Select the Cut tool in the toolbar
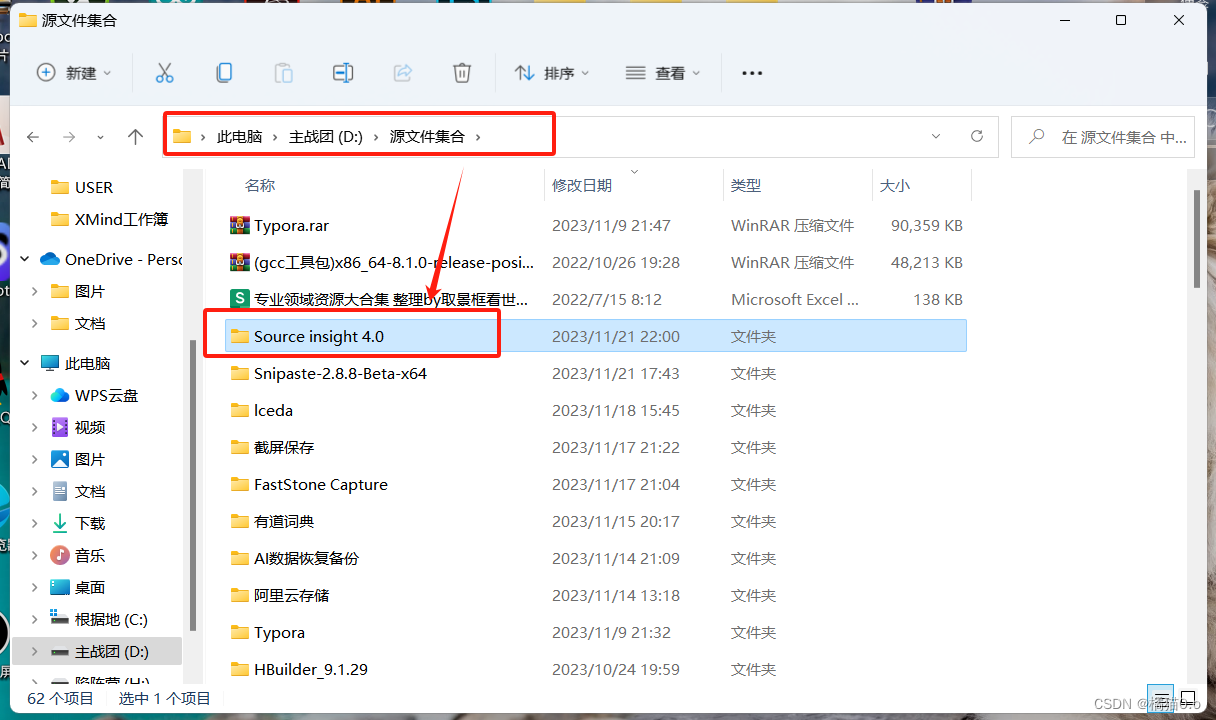The image size is (1216, 720). [164, 72]
